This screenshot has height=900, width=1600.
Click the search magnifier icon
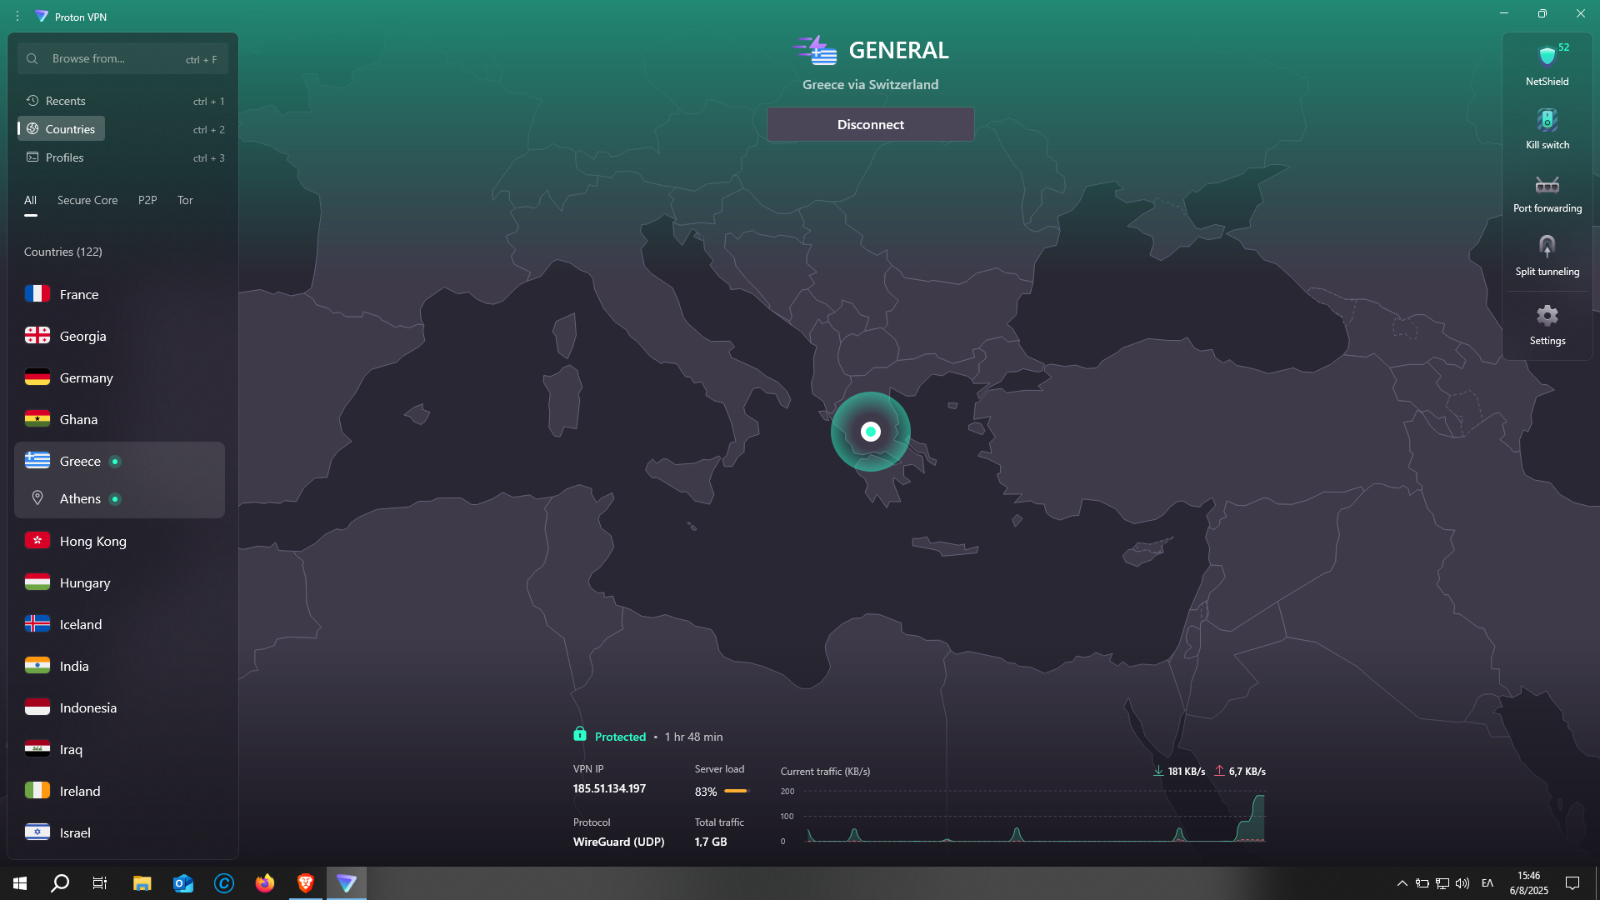(32, 59)
